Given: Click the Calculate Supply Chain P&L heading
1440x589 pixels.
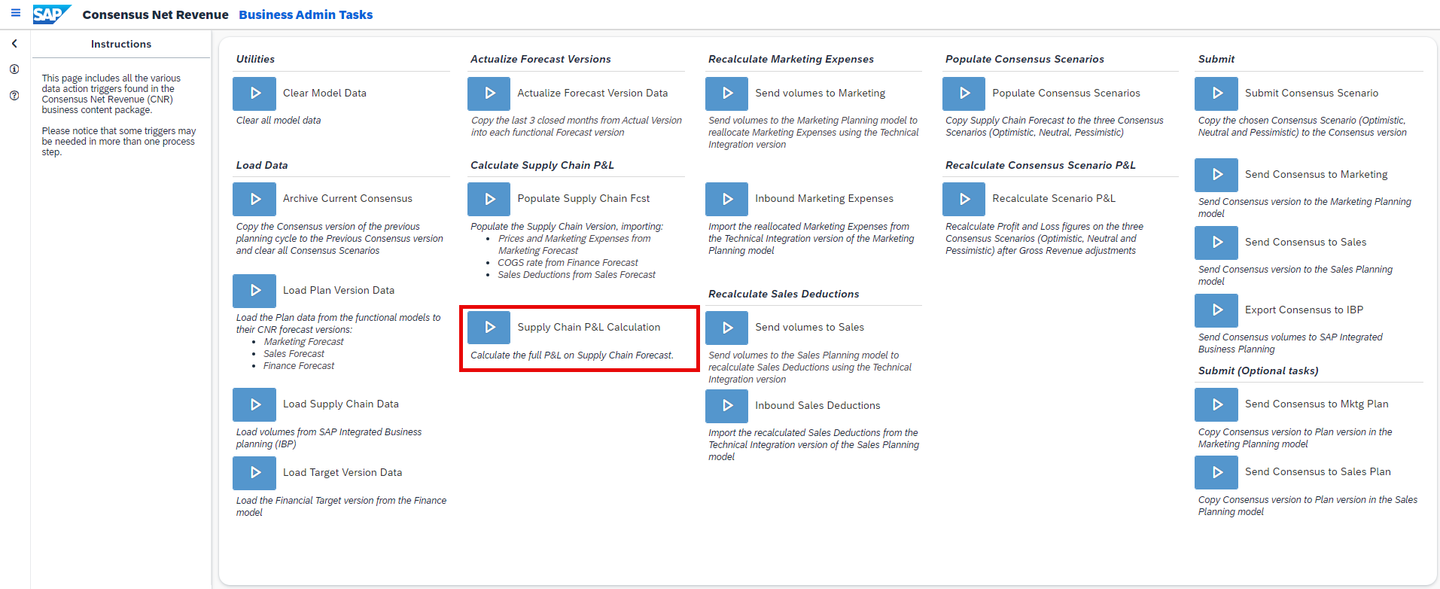Looking at the screenshot, I should pos(542,166).
